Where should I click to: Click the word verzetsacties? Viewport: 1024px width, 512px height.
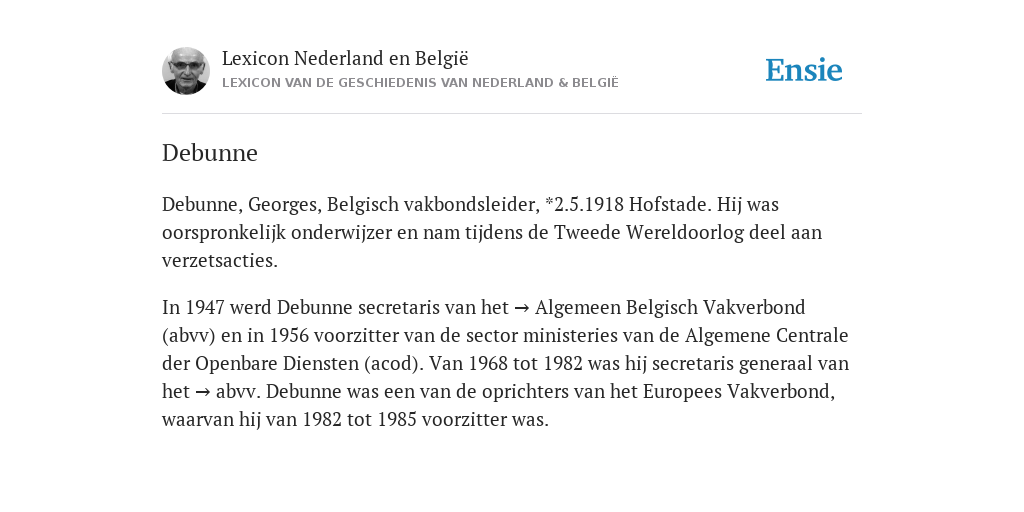[x=219, y=261]
